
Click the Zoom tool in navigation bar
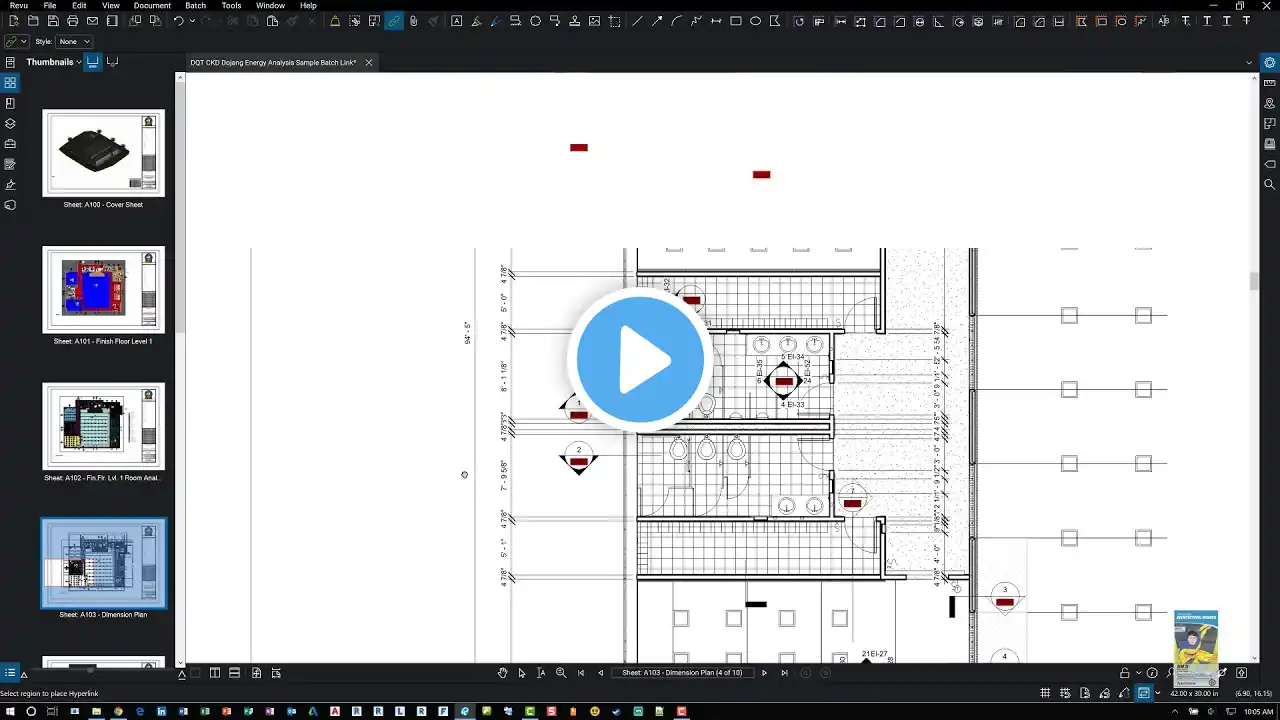pos(561,673)
